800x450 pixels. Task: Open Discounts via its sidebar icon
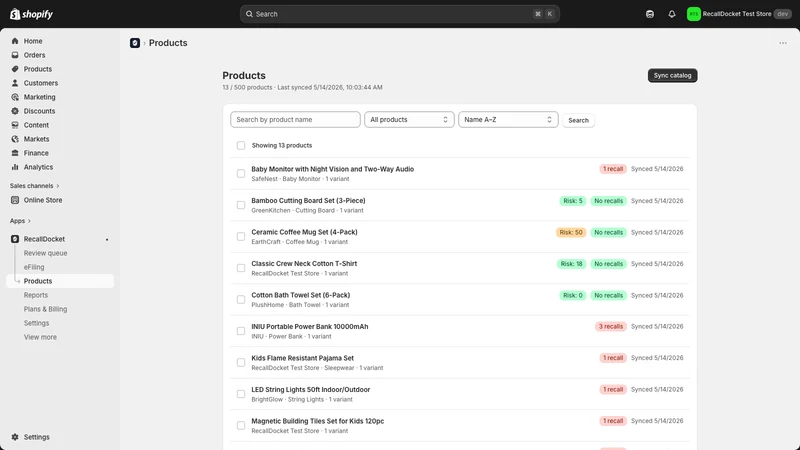pyautogui.click(x=15, y=111)
